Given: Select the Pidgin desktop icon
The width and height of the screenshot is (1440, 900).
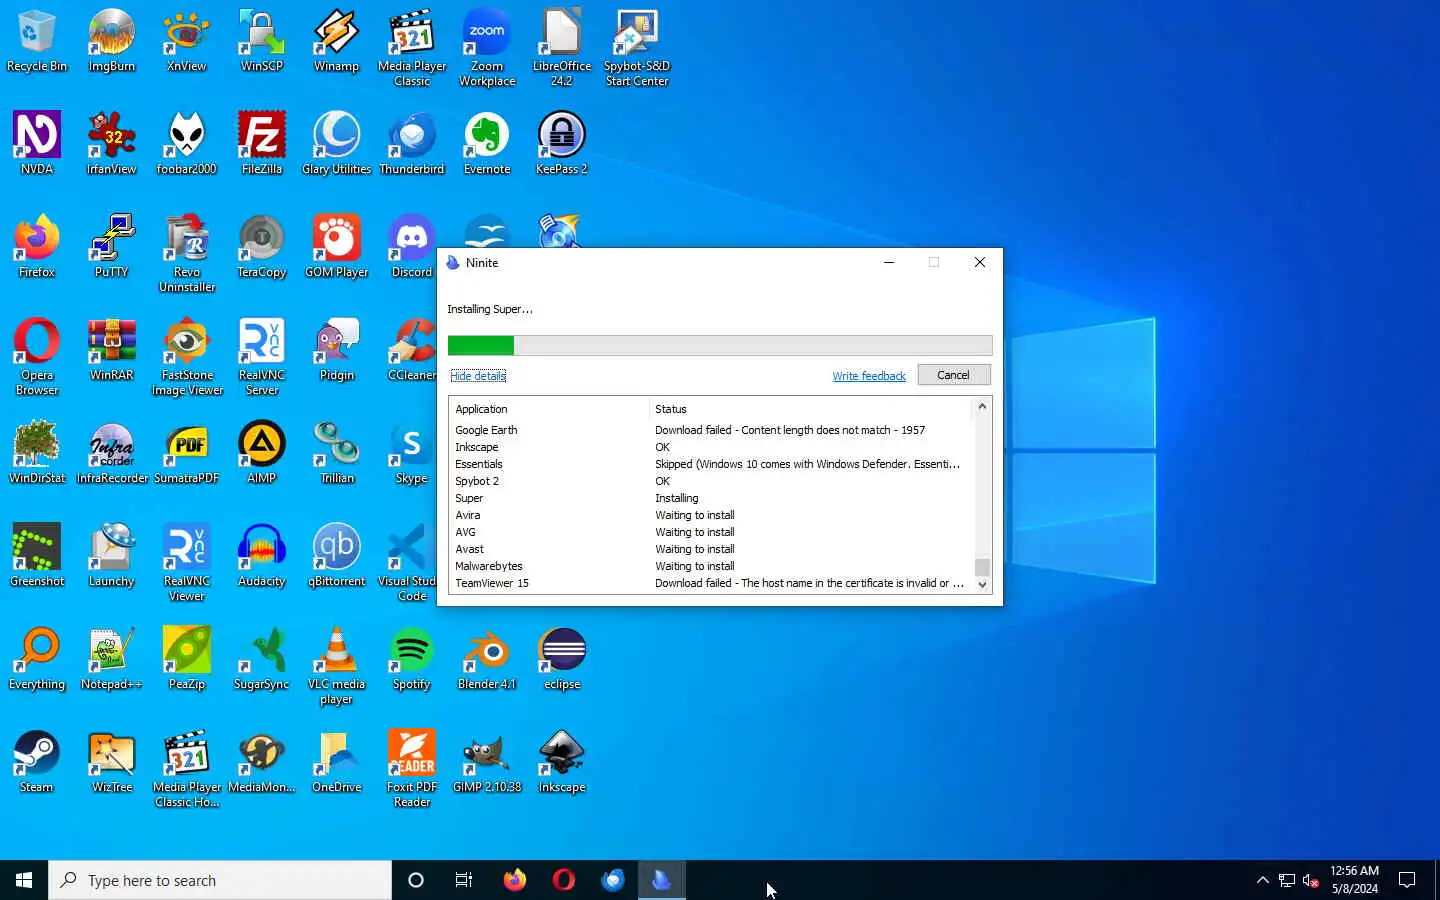Looking at the screenshot, I should coord(336,350).
